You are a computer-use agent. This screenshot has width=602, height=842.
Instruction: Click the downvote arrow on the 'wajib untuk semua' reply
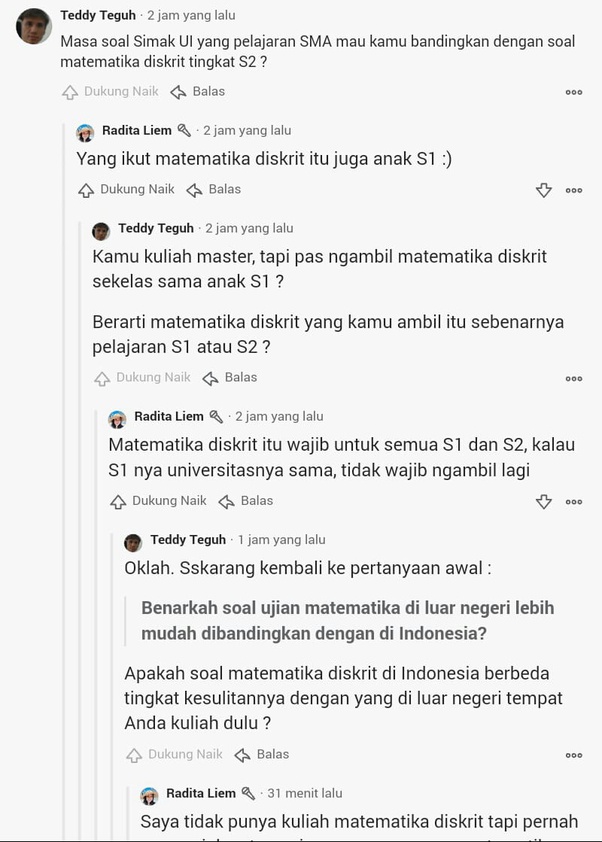coord(544,501)
